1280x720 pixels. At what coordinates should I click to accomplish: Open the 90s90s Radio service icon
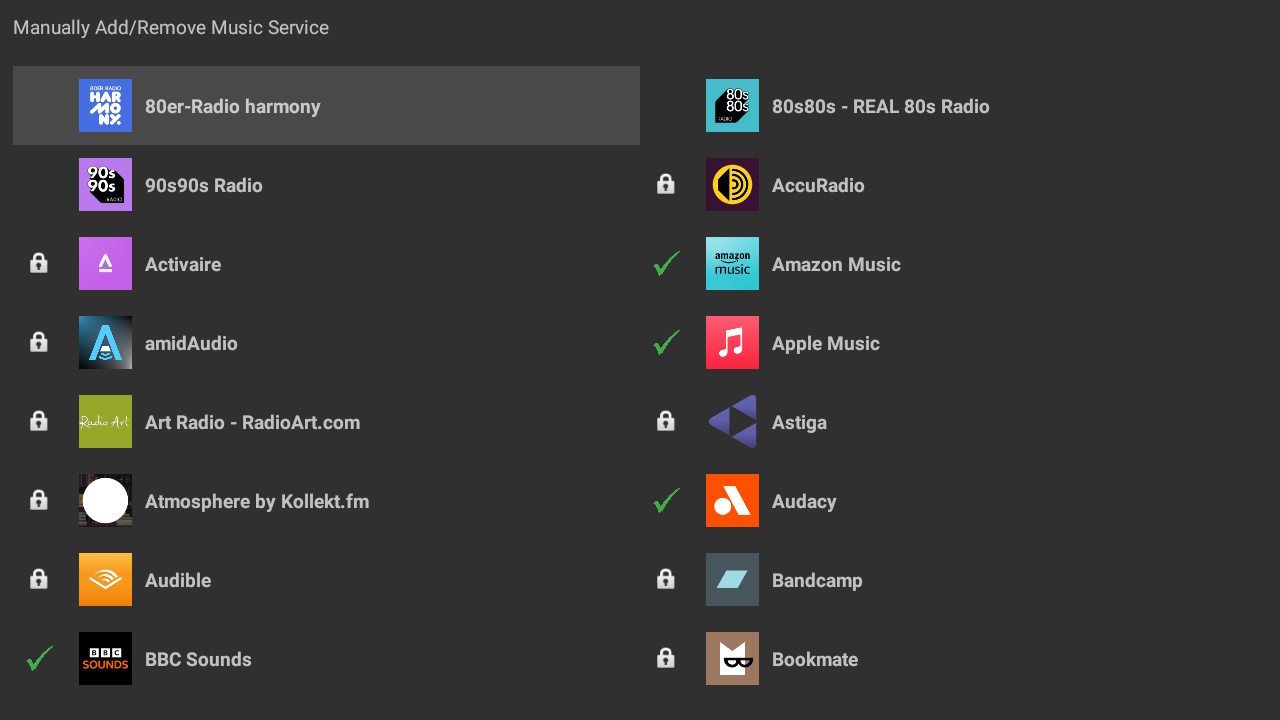tap(105, 184)
